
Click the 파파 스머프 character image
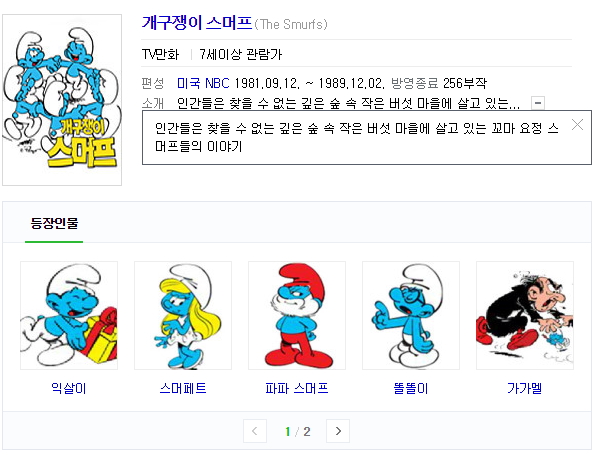[x=297, y=315]
